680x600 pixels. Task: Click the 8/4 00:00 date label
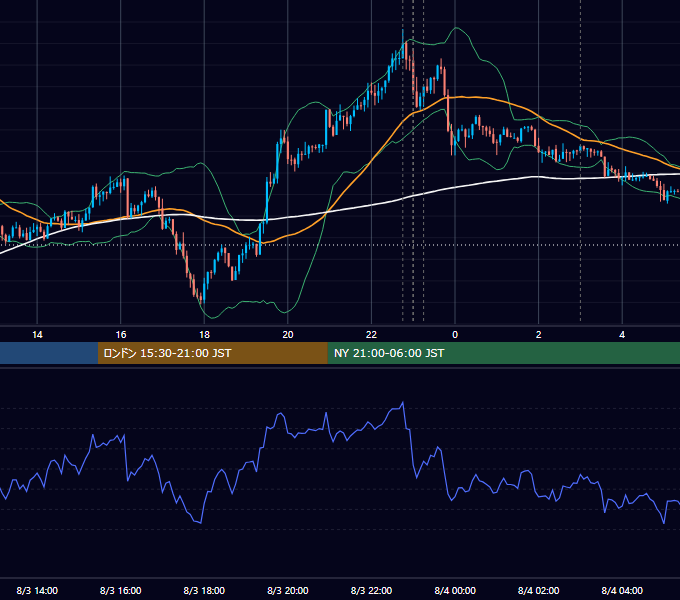pyautogui.click(x=455, y=590)
